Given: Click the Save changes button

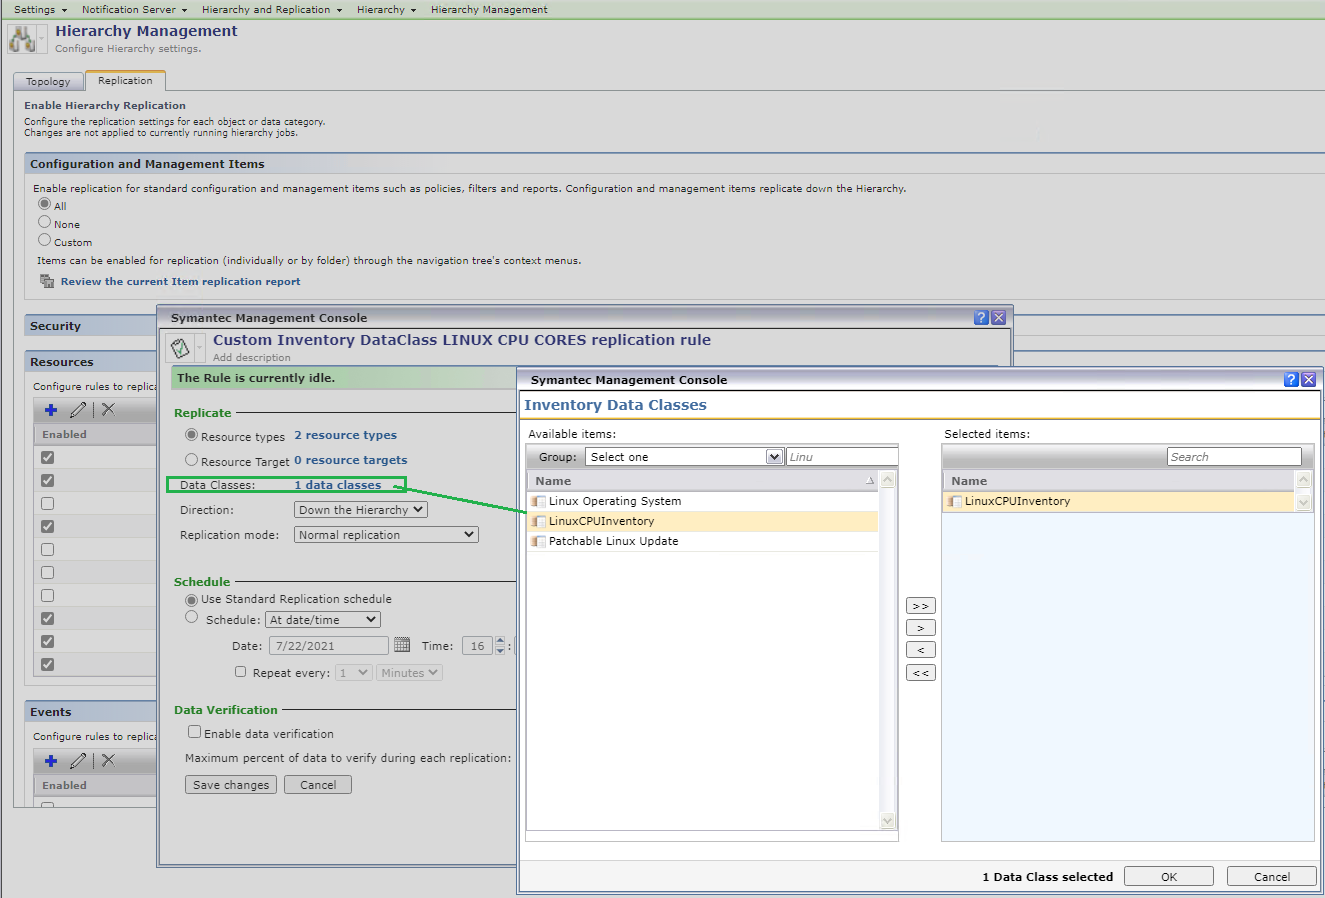Looking at the screenshot, I should pyautogui.click(x=230, y=784).
